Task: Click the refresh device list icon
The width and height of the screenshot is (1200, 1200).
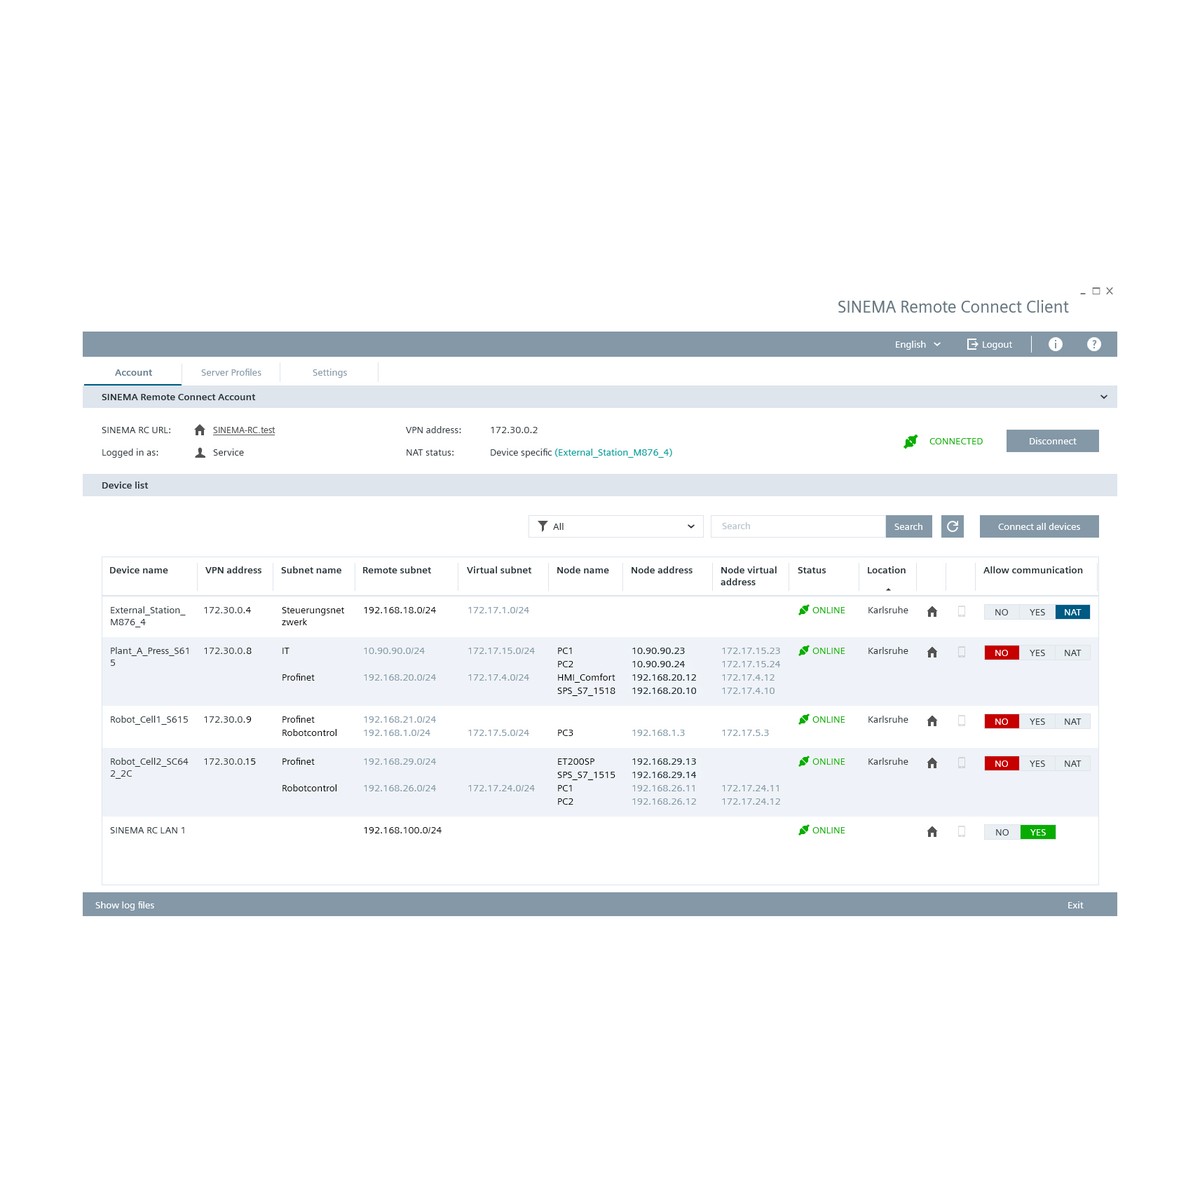Action: 953,526
